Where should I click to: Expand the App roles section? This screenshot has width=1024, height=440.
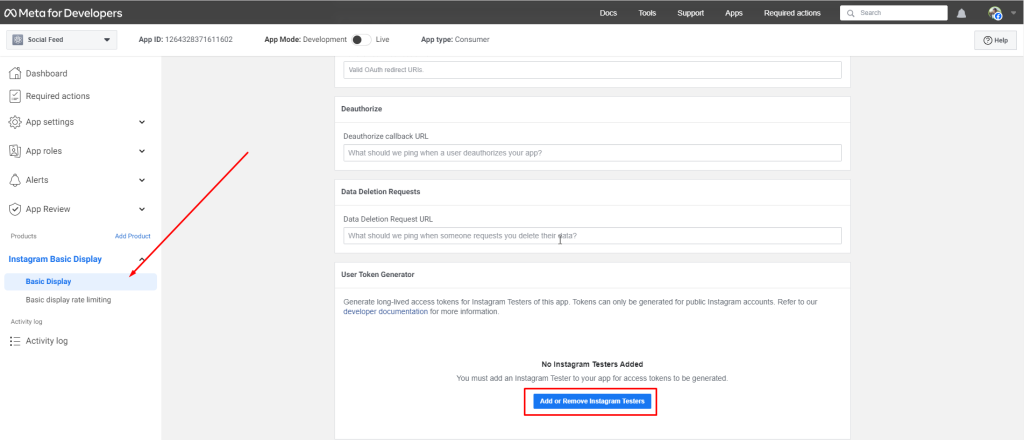point(142,151)
